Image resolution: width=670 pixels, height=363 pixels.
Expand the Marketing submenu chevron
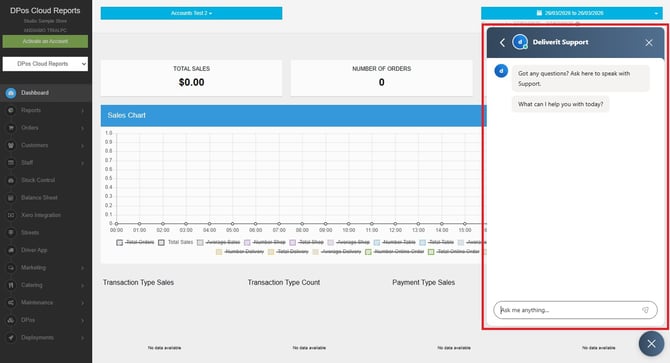pyautogui.click(x=82, y=268)
